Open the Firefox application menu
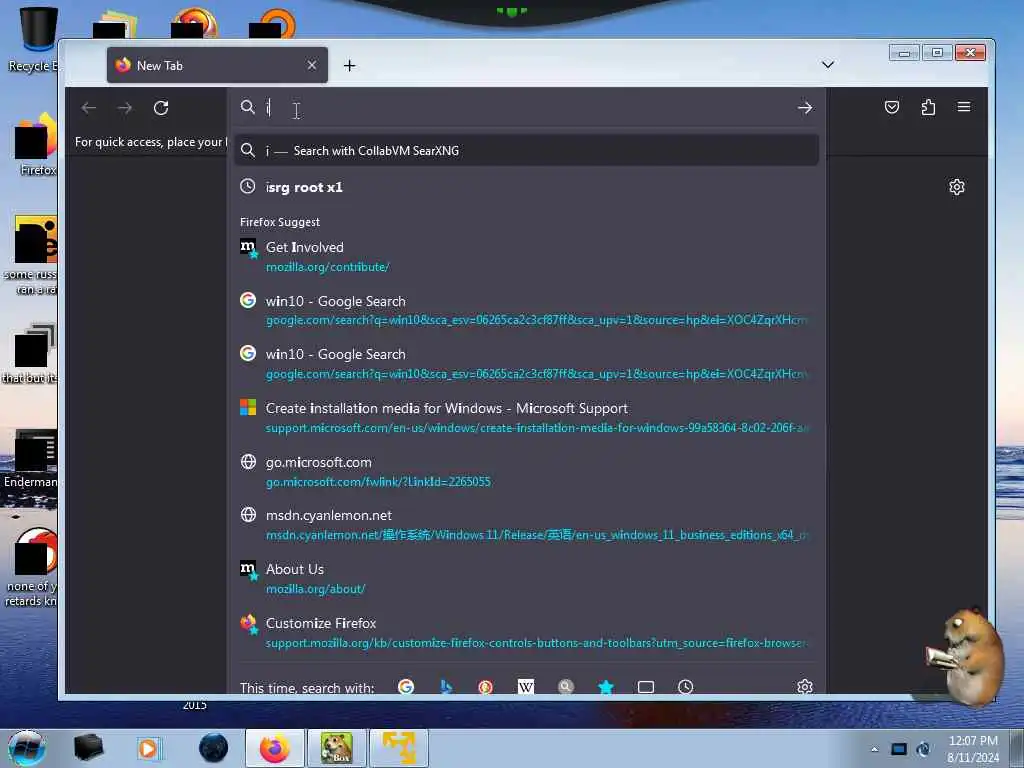 tap(964, 107)
